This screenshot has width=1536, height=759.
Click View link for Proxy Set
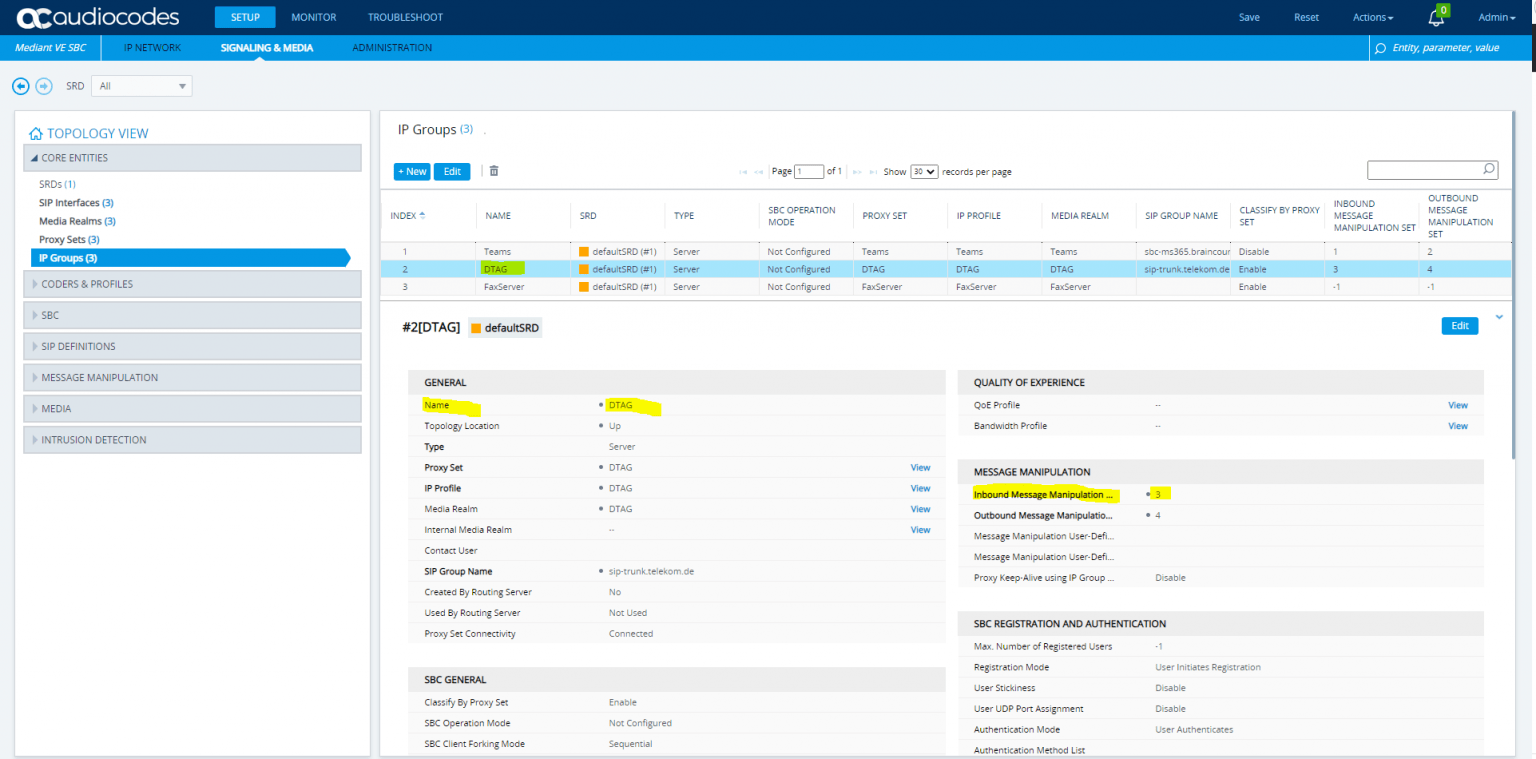pyautogui.click(x=920, y=467)
